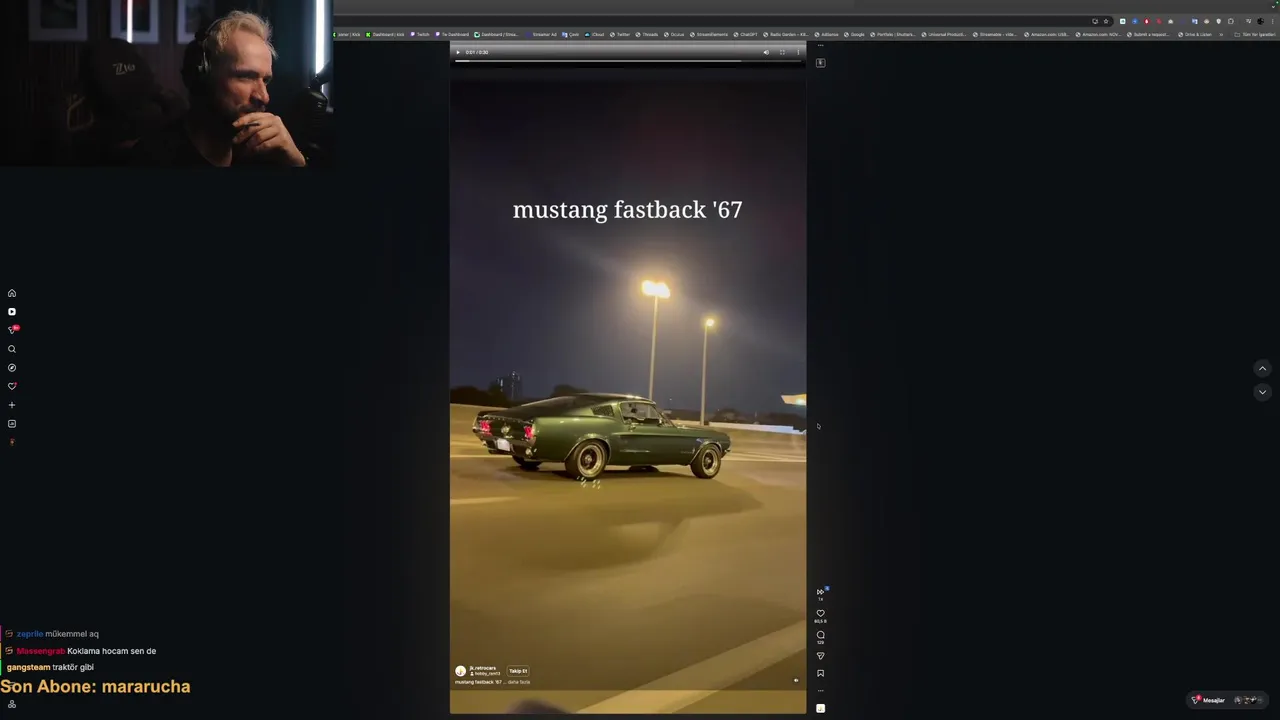Open jk.retrocars profile picture
The image size is (1280, 720).
pyautogui.click(x=460, y=671)
